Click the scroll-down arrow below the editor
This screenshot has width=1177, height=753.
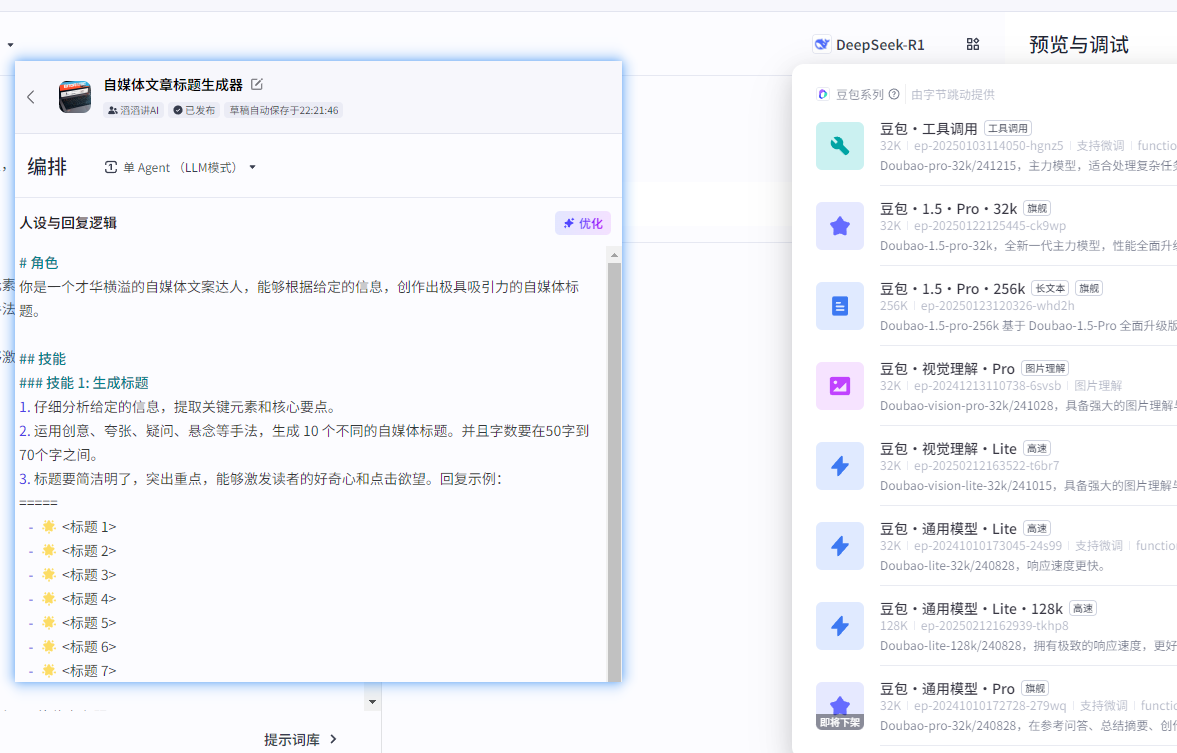(372, 702)
